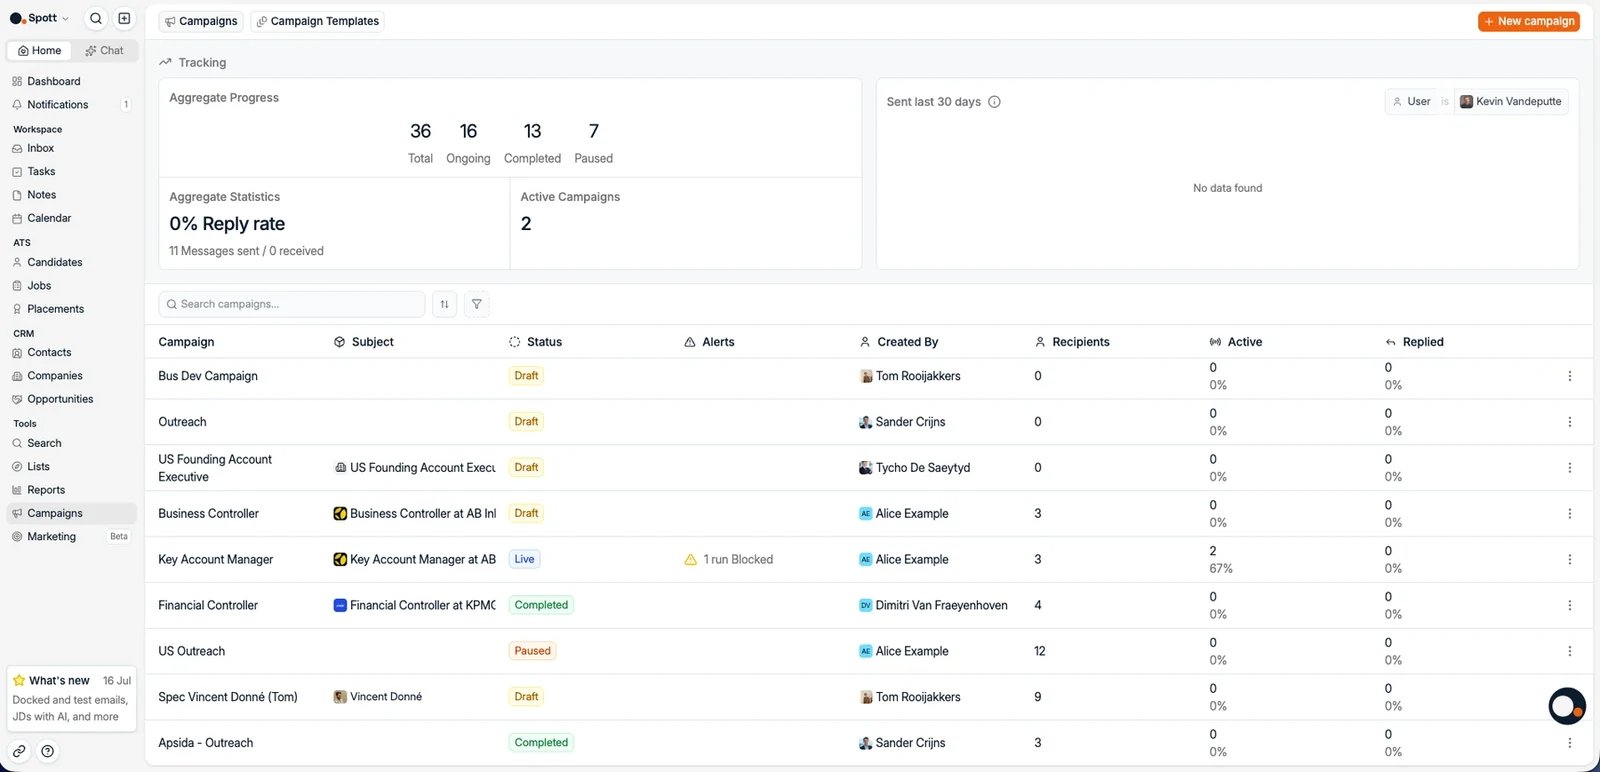Viewport: 1600px width, 772px height.
Task: Open row menu for US Founding Account Executive
Action: click(x=1569, y=468)
